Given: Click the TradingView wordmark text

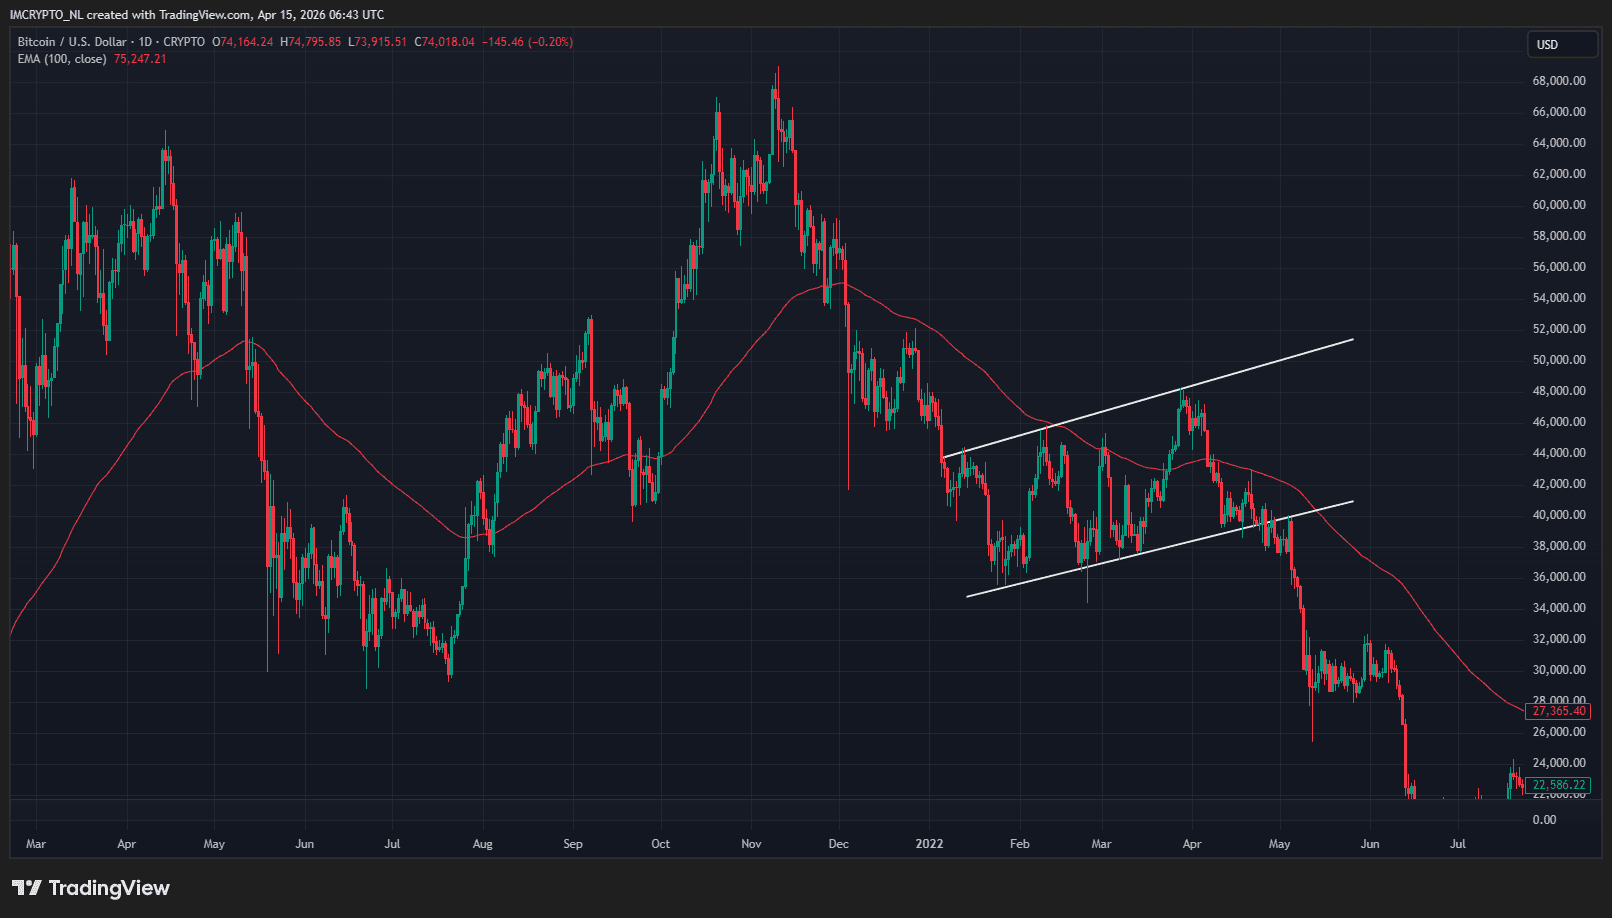Looking at the screenshot, I should (x=109, y=888).
